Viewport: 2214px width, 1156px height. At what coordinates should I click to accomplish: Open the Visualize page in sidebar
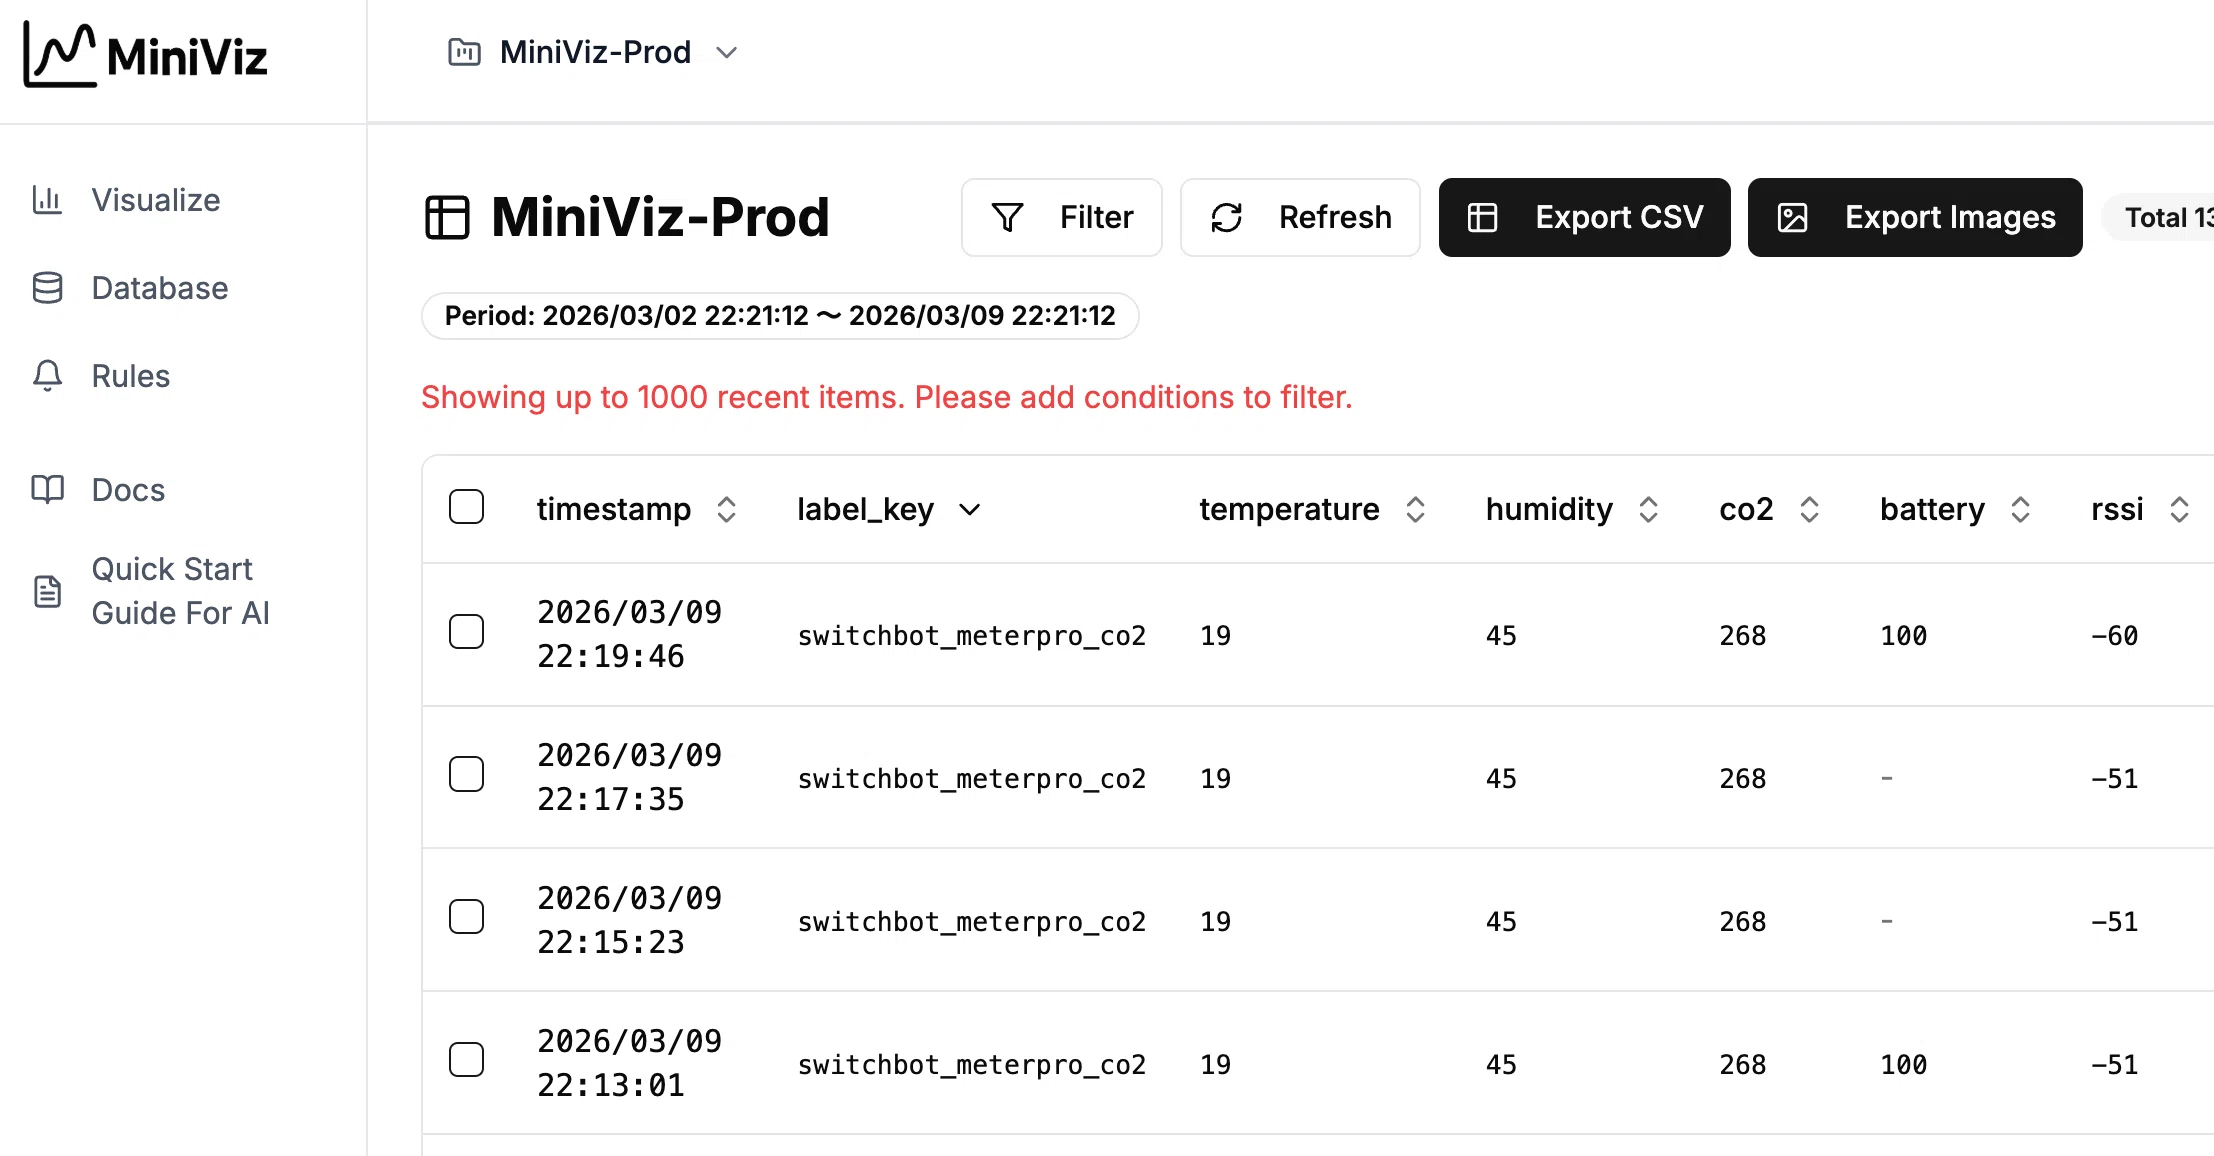tap(155, 200)
